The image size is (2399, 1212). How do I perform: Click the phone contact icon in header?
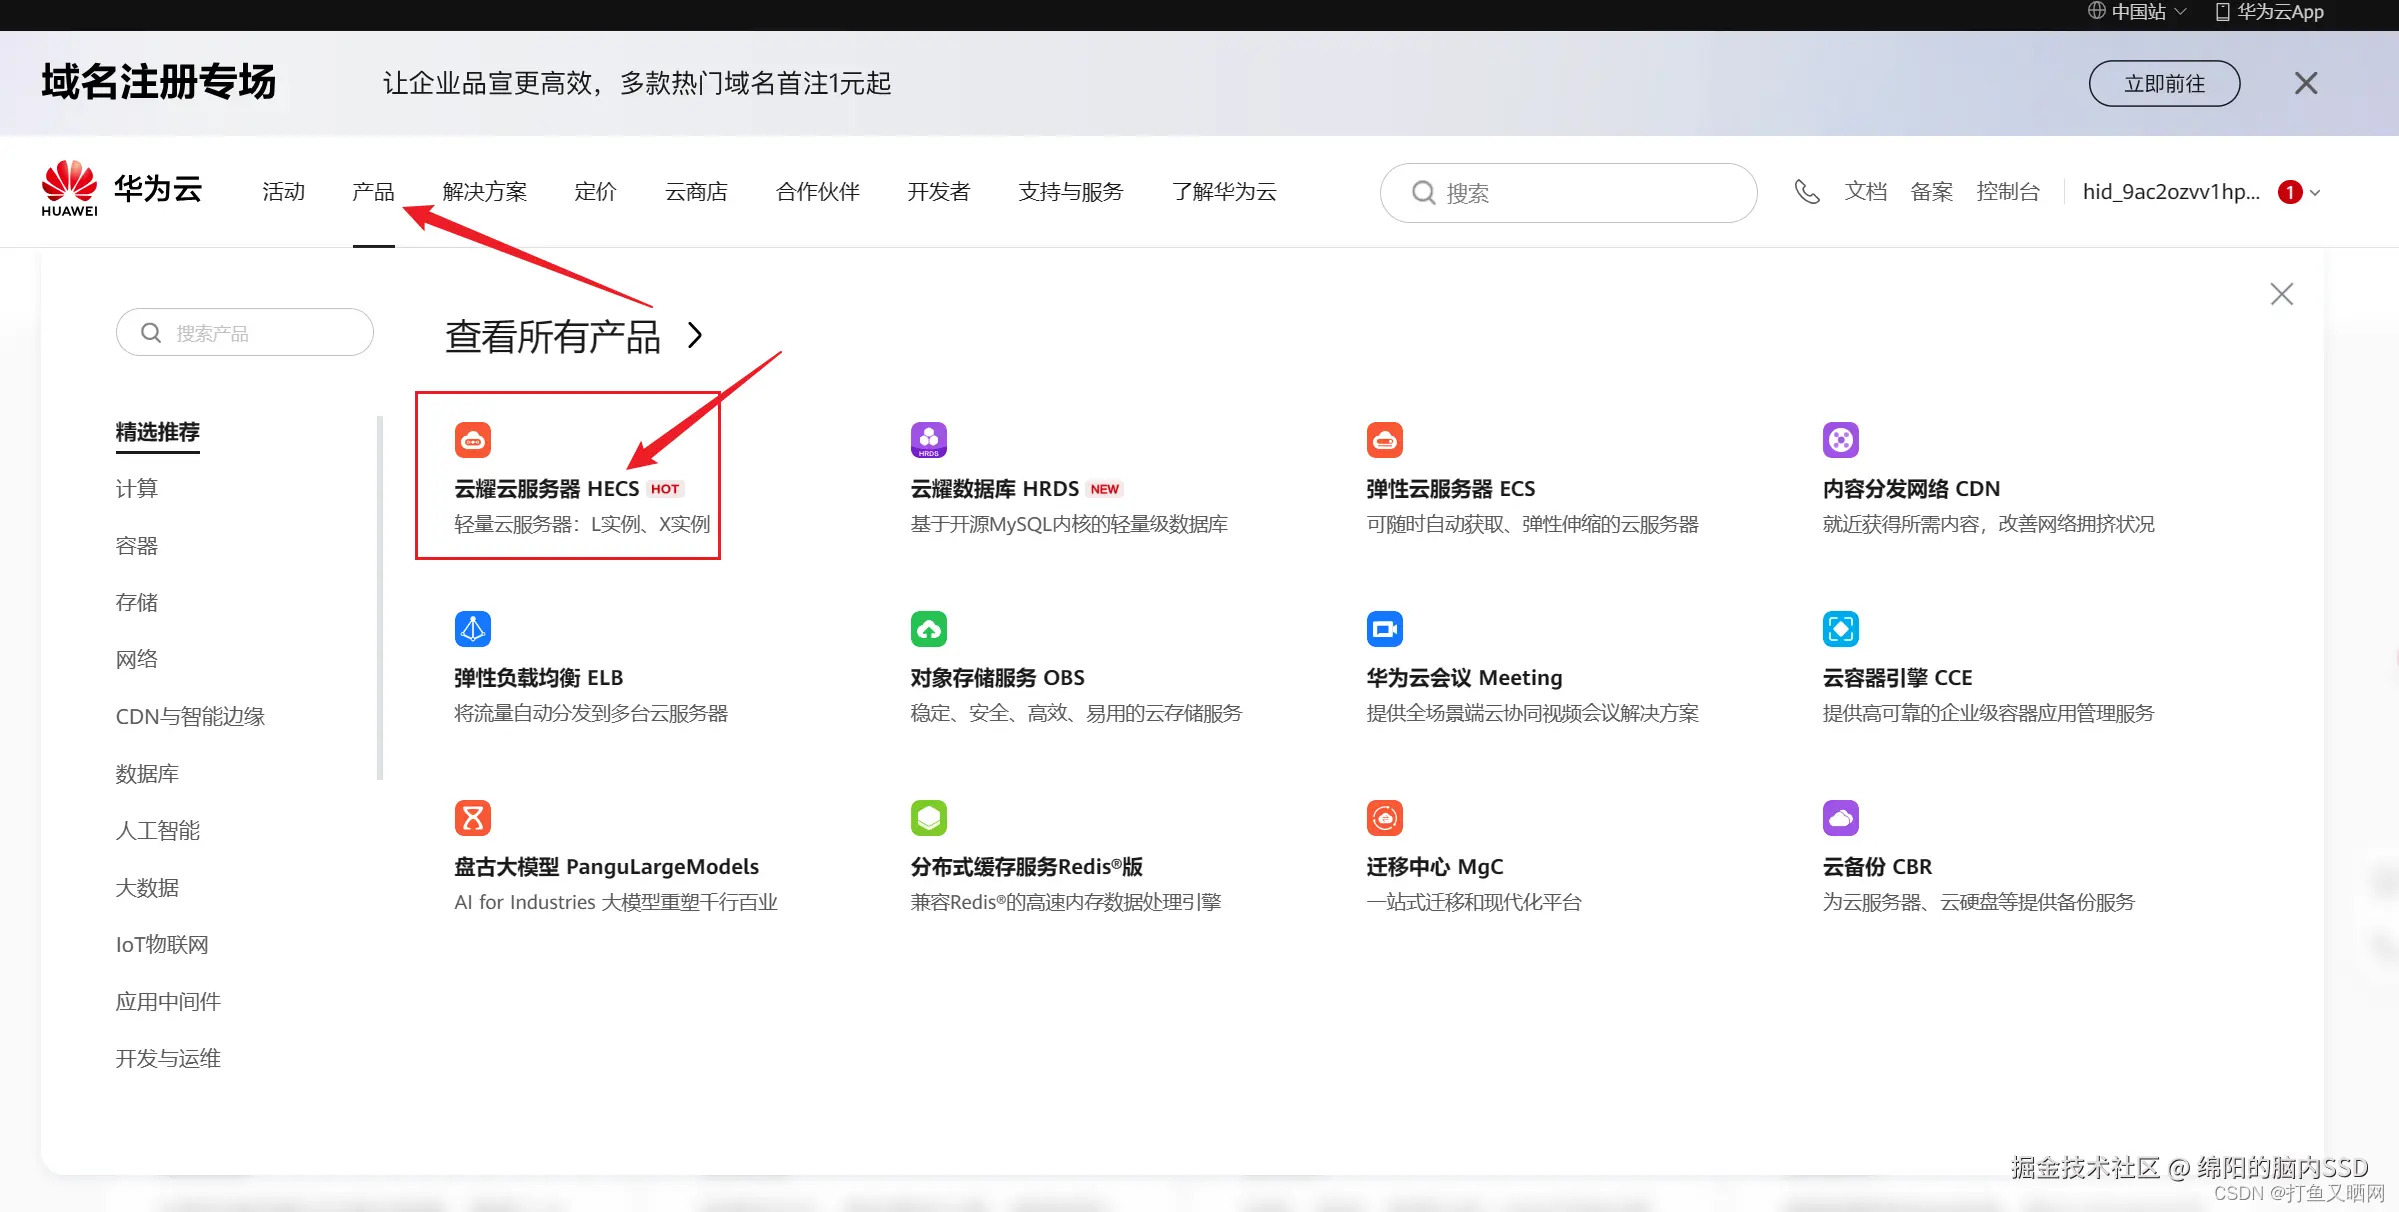tap(1806, 192)
